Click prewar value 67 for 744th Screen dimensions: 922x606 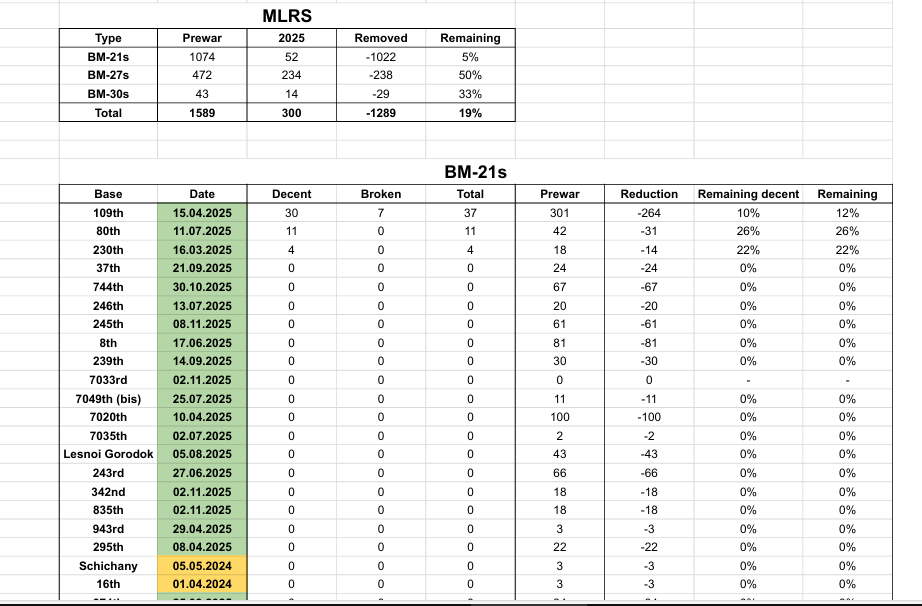point(560,287)
